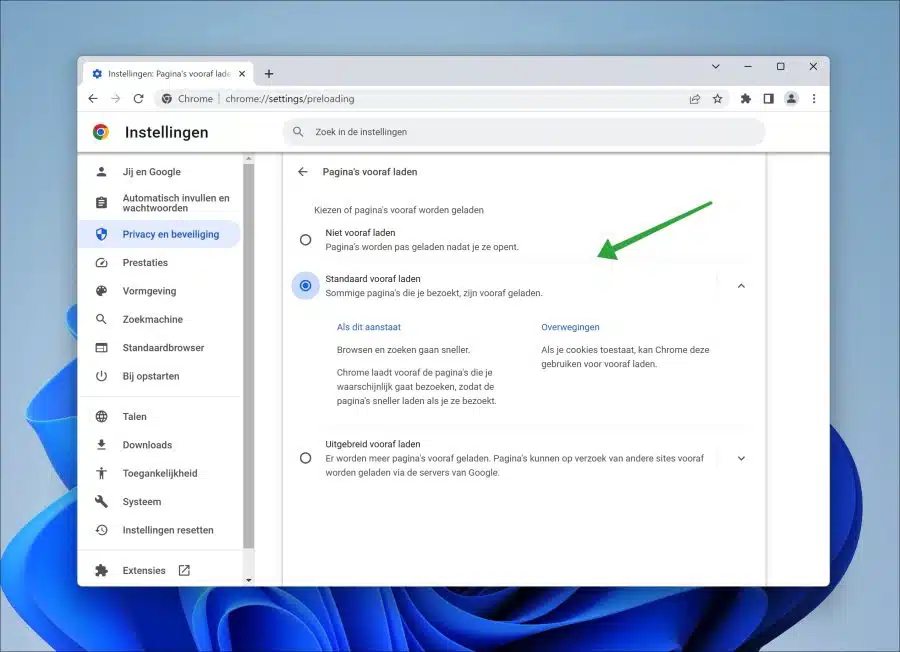Viewport: 900px width, 652px height.
Task: Open a new tab with plus button
Action: coord(269,73)
